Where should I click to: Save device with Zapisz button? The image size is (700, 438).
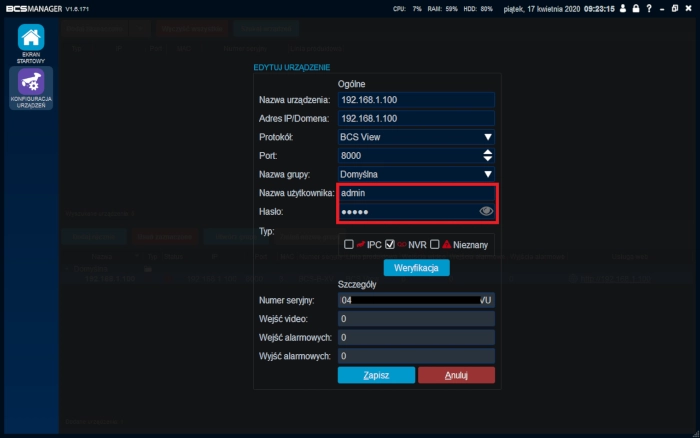376,375
